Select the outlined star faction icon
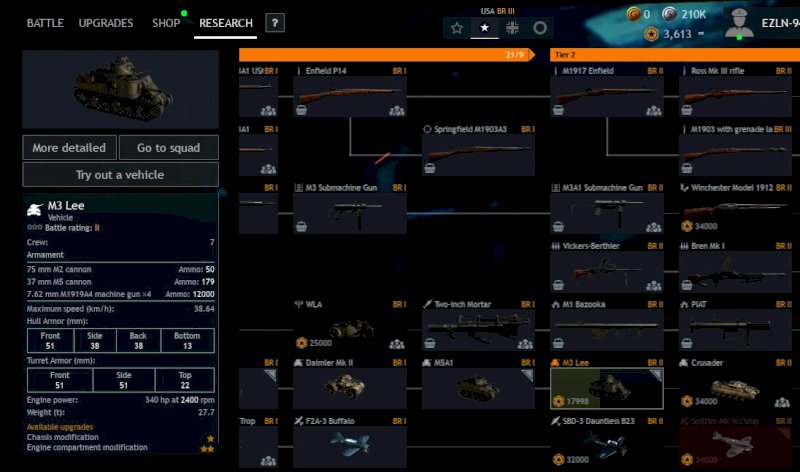 pos(457,28)
